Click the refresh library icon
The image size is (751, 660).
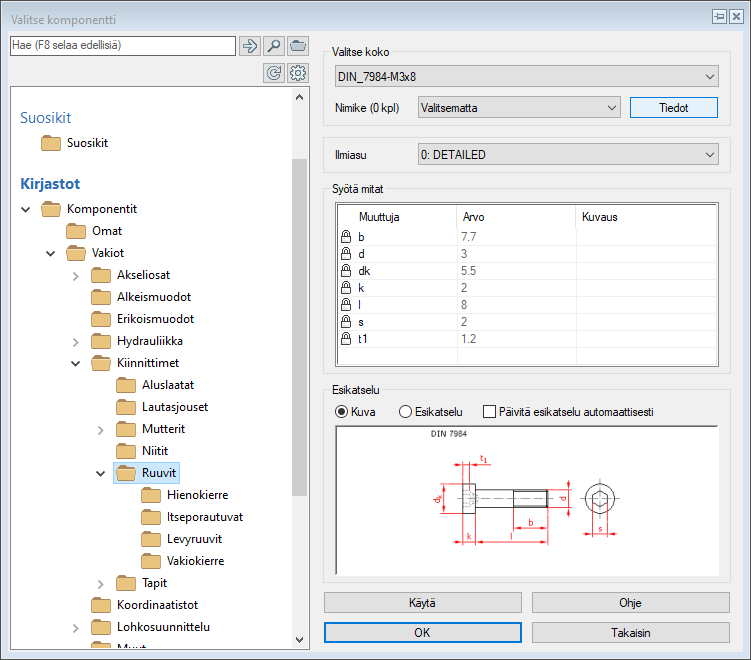pyautogui.click(x=274, y=73)
